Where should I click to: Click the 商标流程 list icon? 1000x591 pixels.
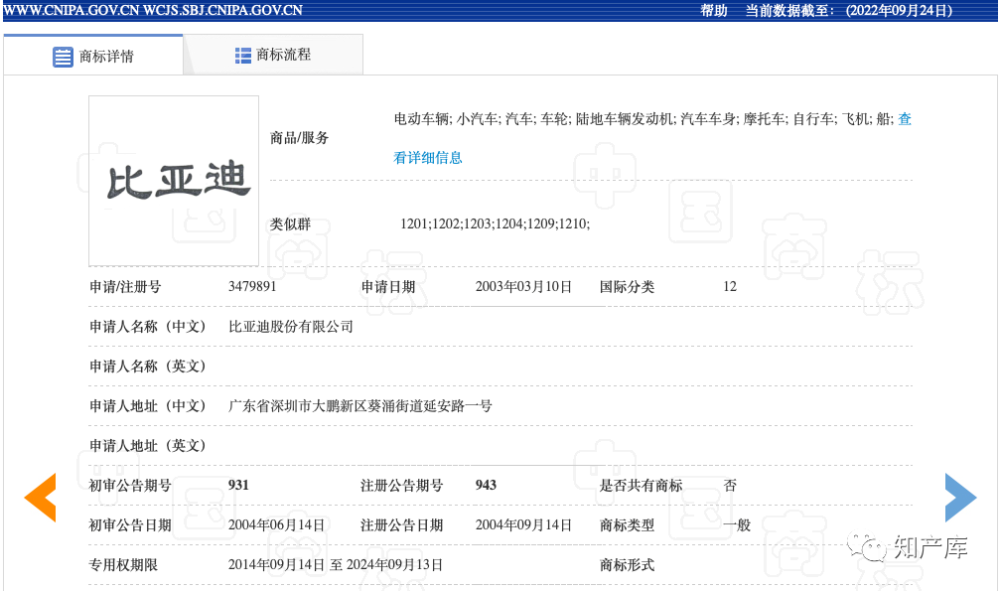point(242,55)
